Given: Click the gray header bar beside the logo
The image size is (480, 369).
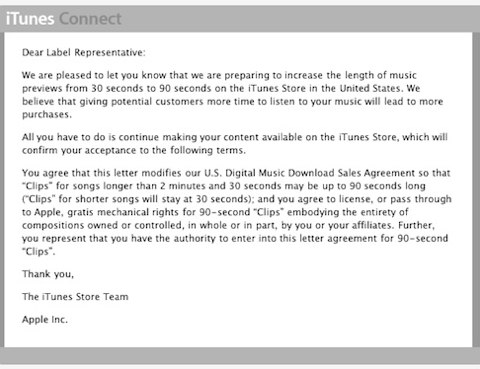Looking at the screenshot, I should tap(300, 19).
